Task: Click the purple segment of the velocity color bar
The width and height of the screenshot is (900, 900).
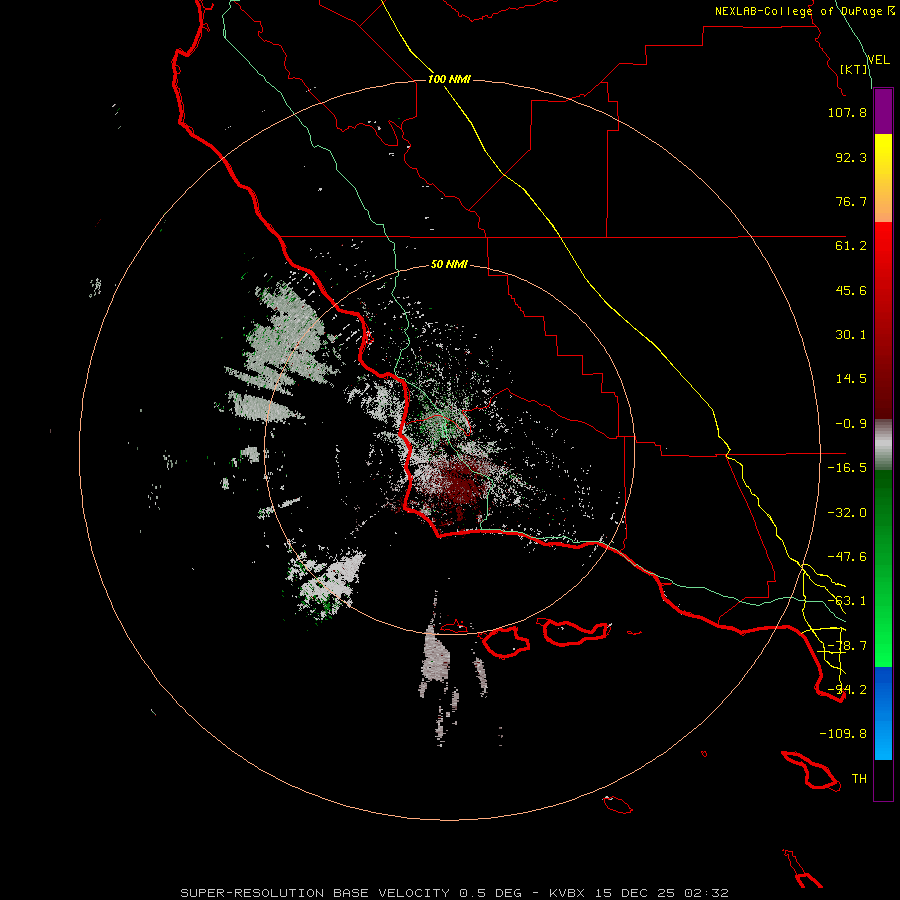Action: coord(883,112)
